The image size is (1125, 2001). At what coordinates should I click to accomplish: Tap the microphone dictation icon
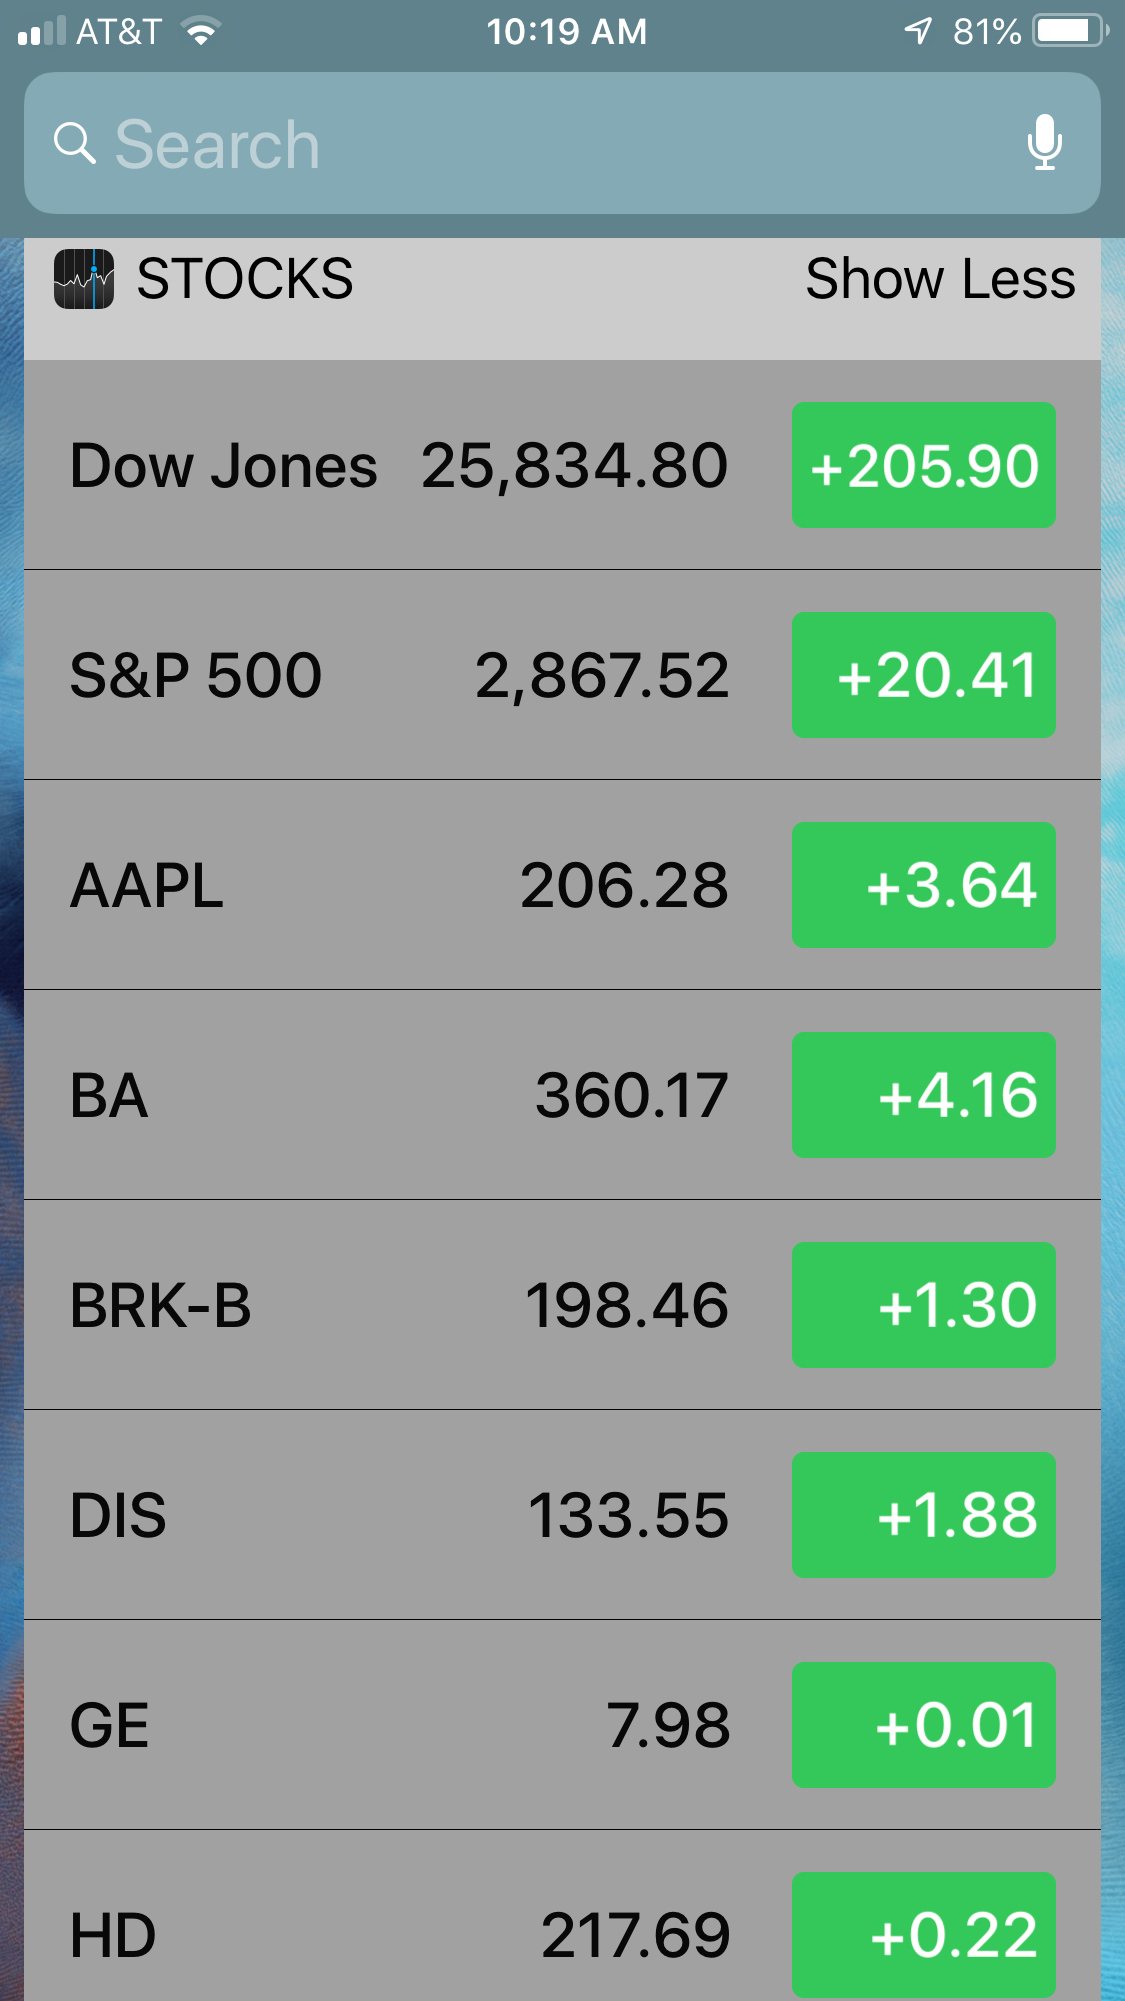pyautogui.click(x=1044, y=142)
